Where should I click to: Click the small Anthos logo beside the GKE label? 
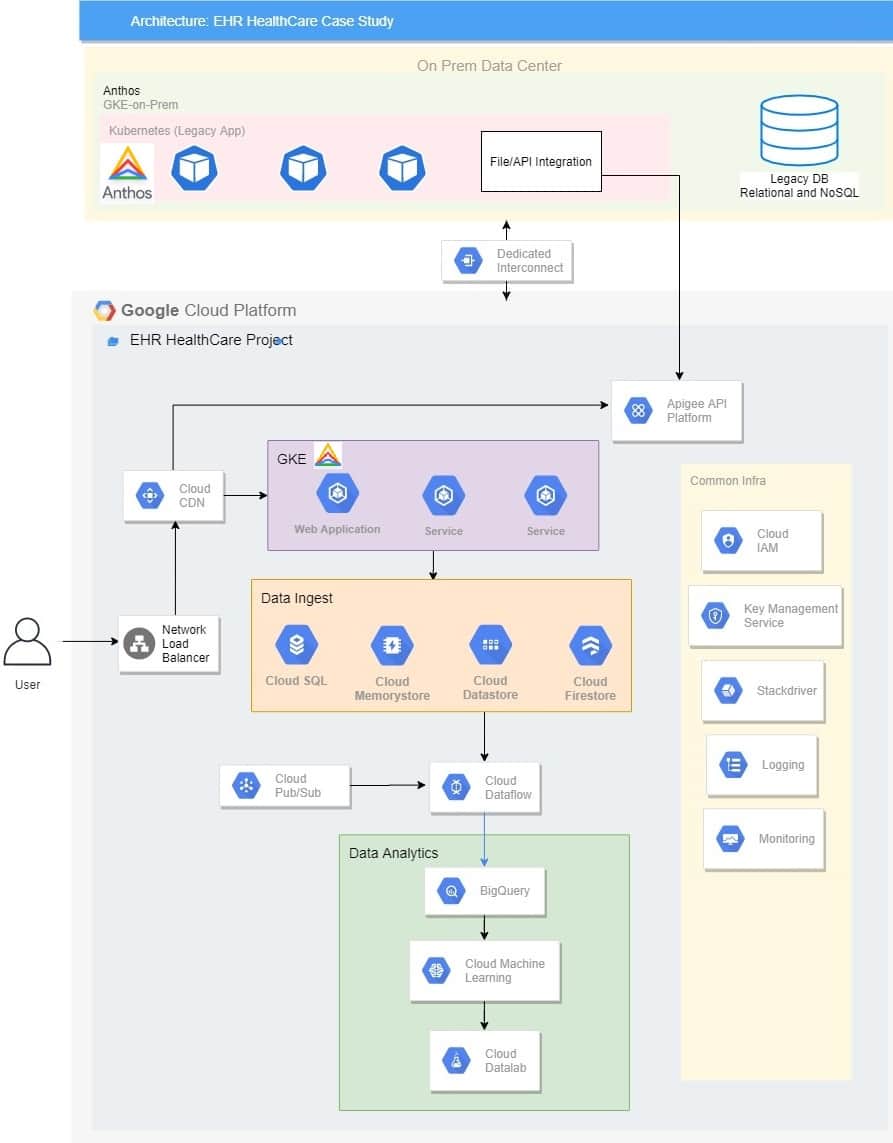pyautogui.click(x=328, y=455)
